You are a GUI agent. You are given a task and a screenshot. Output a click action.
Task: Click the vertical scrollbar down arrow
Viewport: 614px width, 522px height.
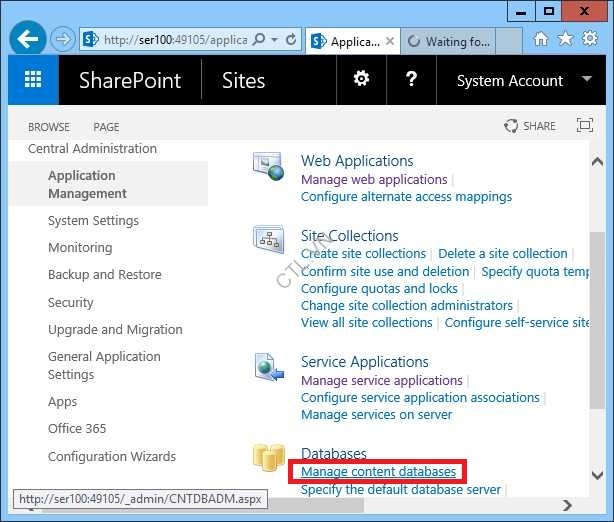(597, 475)
